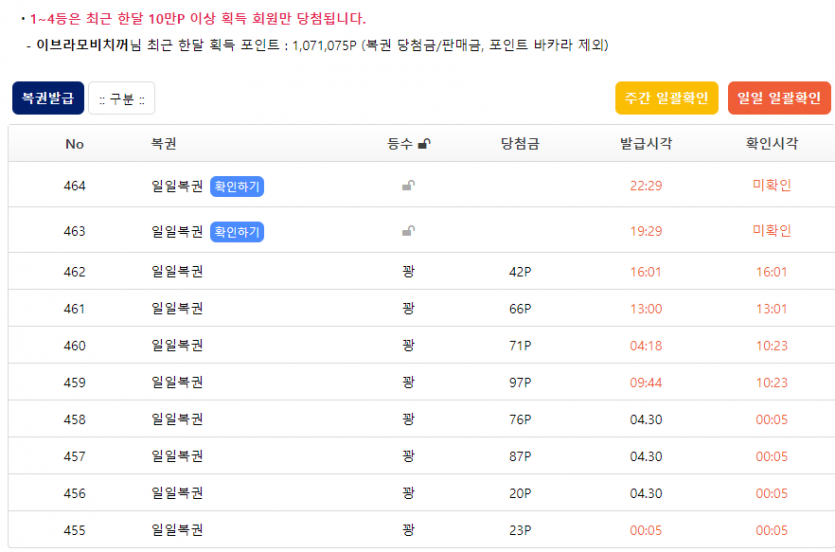Viewport: 835px width, 552px height.
Task: Click the 복권 column header
Action: [x=164, y=144]
